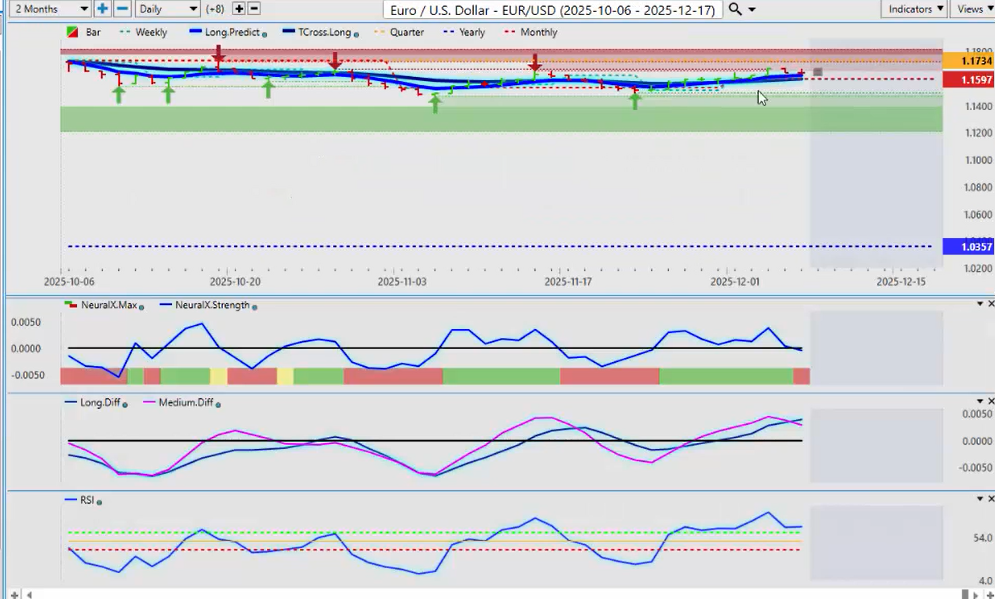Click the Euro / U.S. Dollar symbol field

(552, 9)
